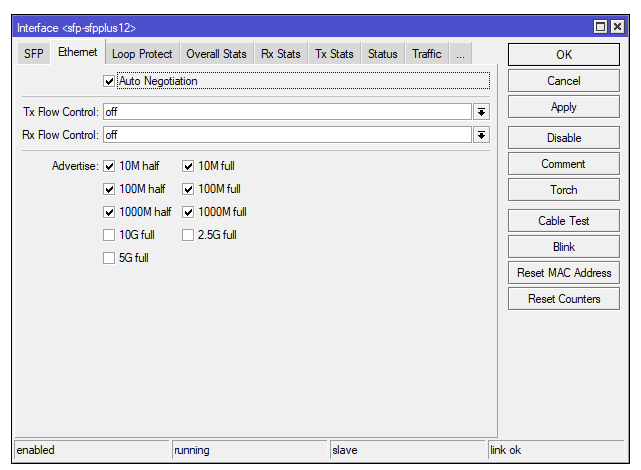
Task: Disable the interface with the Disable button
Action: 564,138
